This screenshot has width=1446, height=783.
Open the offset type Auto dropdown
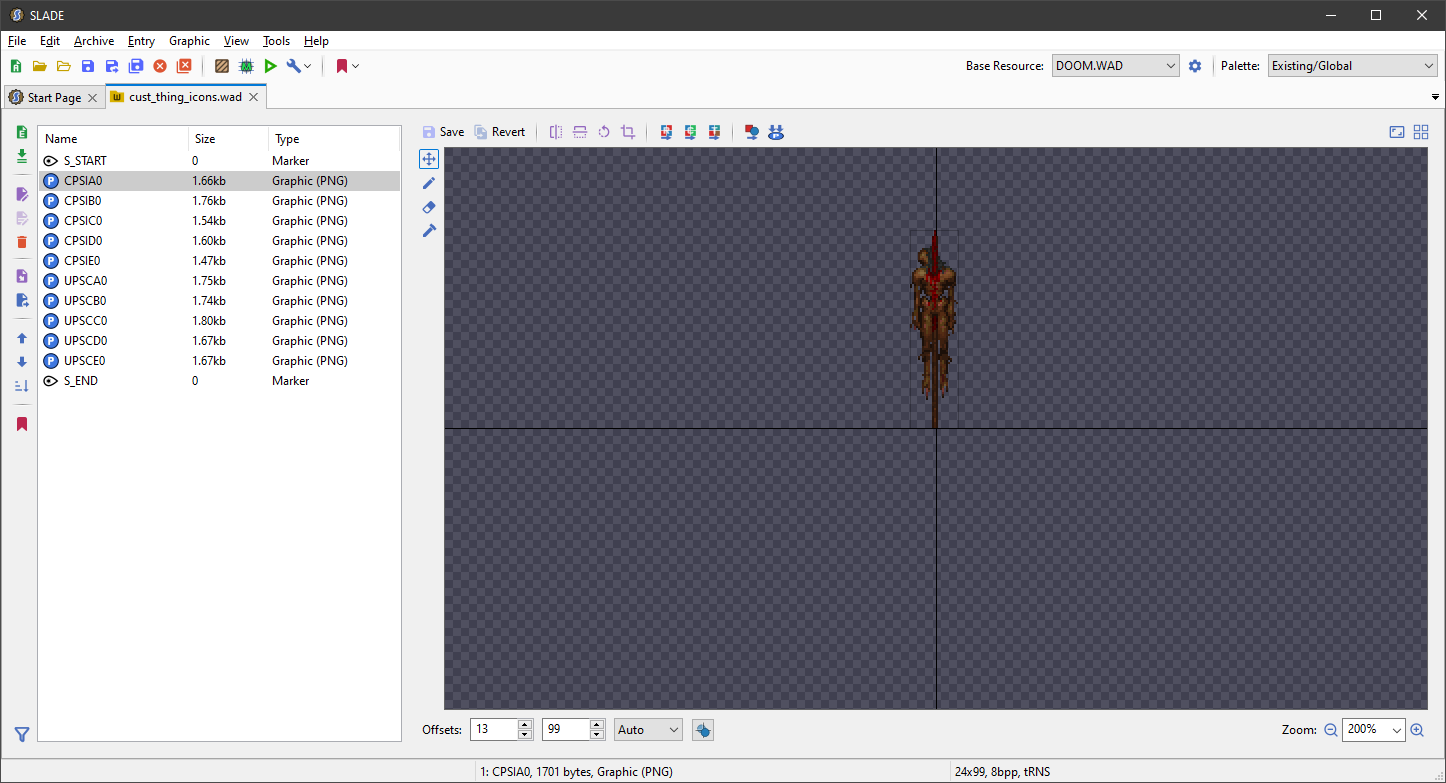click(648, 730)
